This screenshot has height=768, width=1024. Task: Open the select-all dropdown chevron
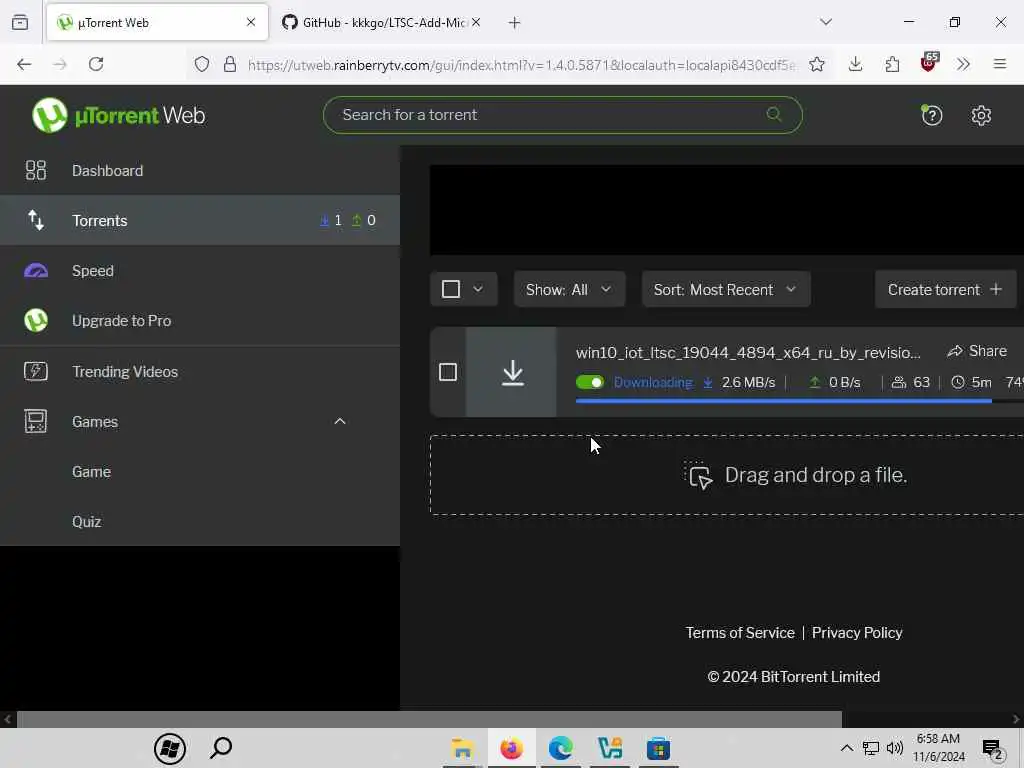[x=478, y=289]
